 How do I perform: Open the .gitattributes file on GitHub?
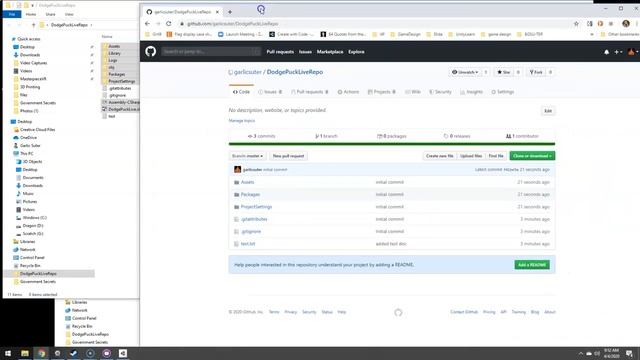(254, 219)
